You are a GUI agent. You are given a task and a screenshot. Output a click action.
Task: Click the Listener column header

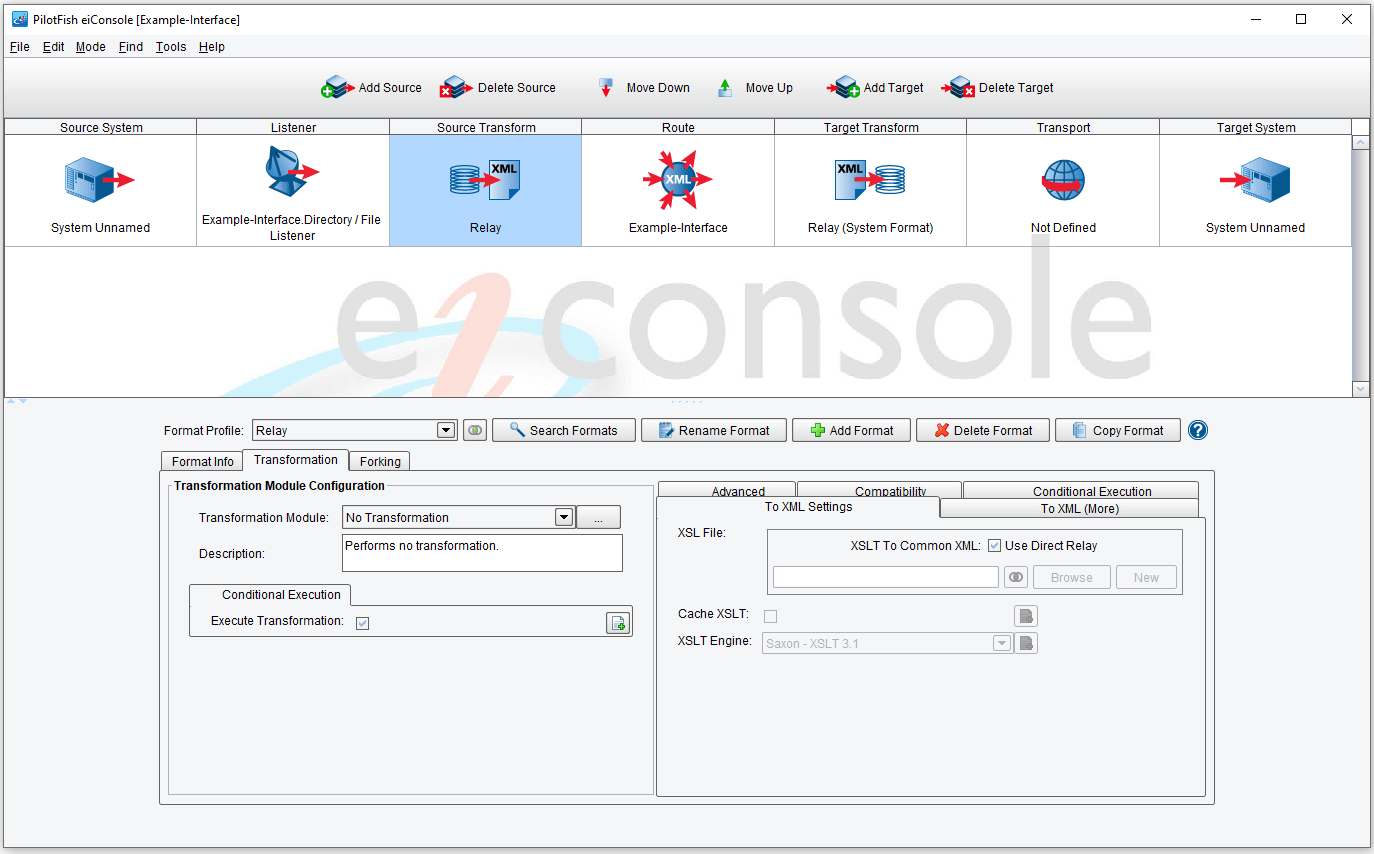click(293, 127)
